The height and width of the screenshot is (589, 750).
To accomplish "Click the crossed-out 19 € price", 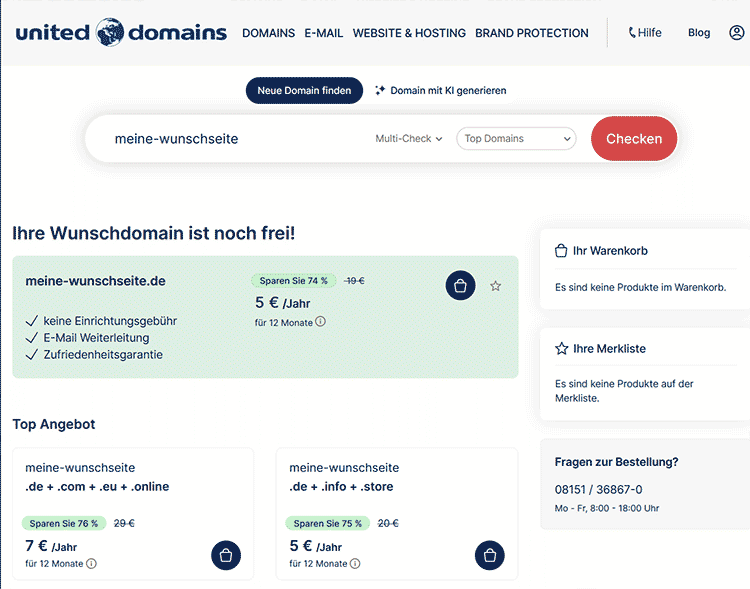I will point(354,281).
